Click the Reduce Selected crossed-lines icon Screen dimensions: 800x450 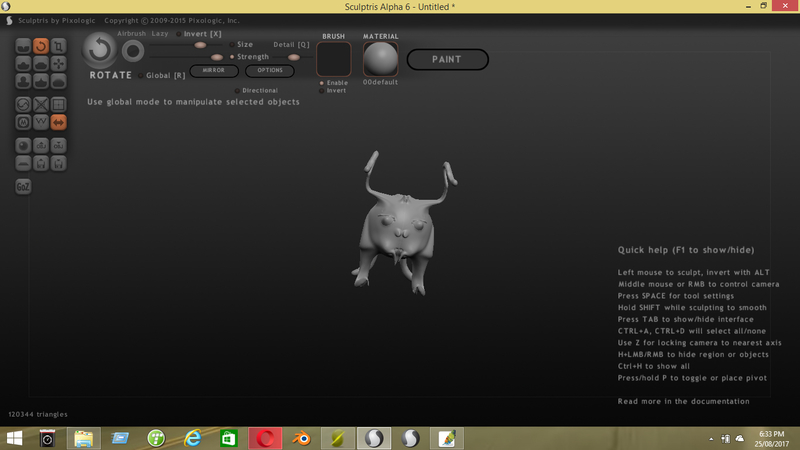(41, 105)
